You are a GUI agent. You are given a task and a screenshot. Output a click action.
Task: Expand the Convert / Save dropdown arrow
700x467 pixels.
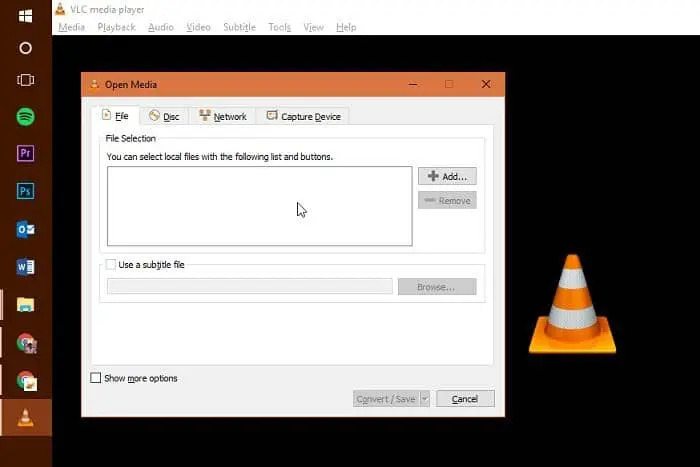pos(425,399)
